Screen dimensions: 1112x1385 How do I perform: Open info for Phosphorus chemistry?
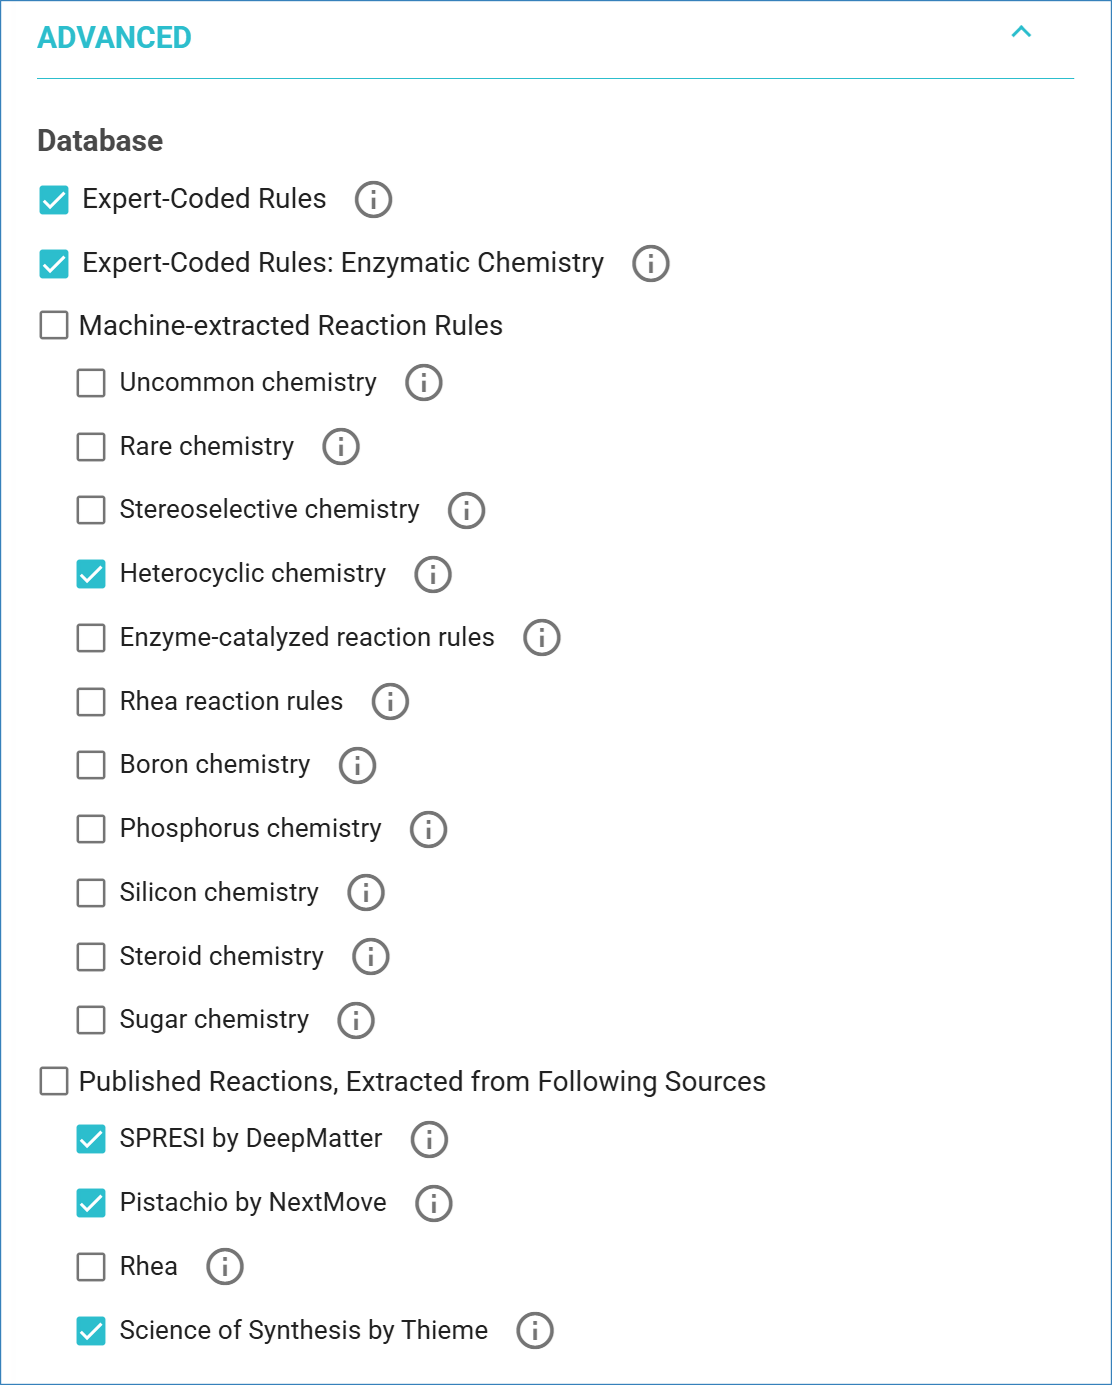click(x=429, y=829)
